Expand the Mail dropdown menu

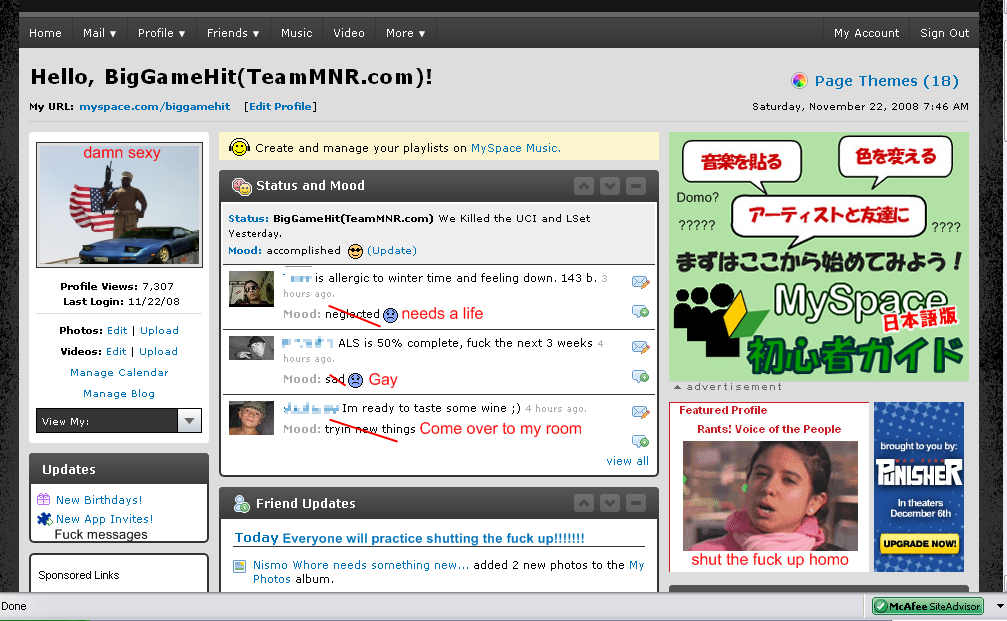pyautogui.click(x=99, y=33)
